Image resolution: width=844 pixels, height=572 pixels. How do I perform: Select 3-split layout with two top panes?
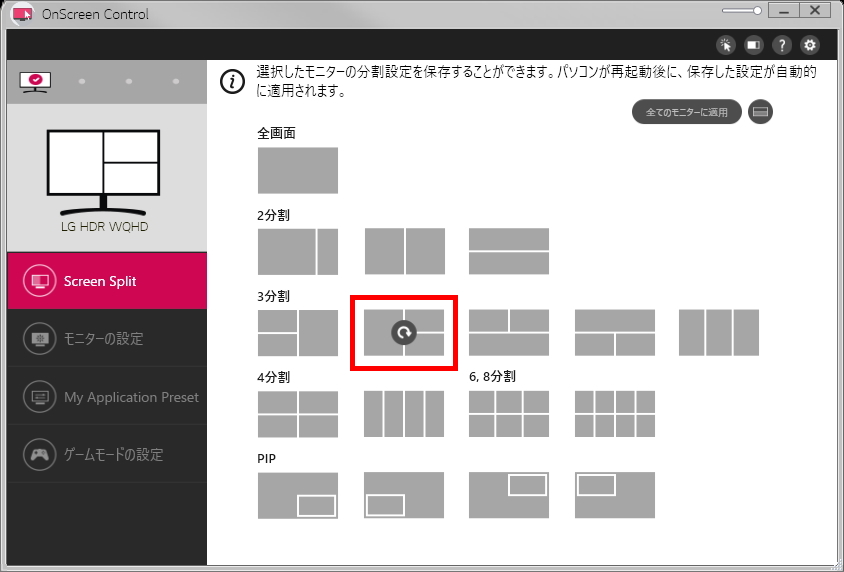pos(509,333)
